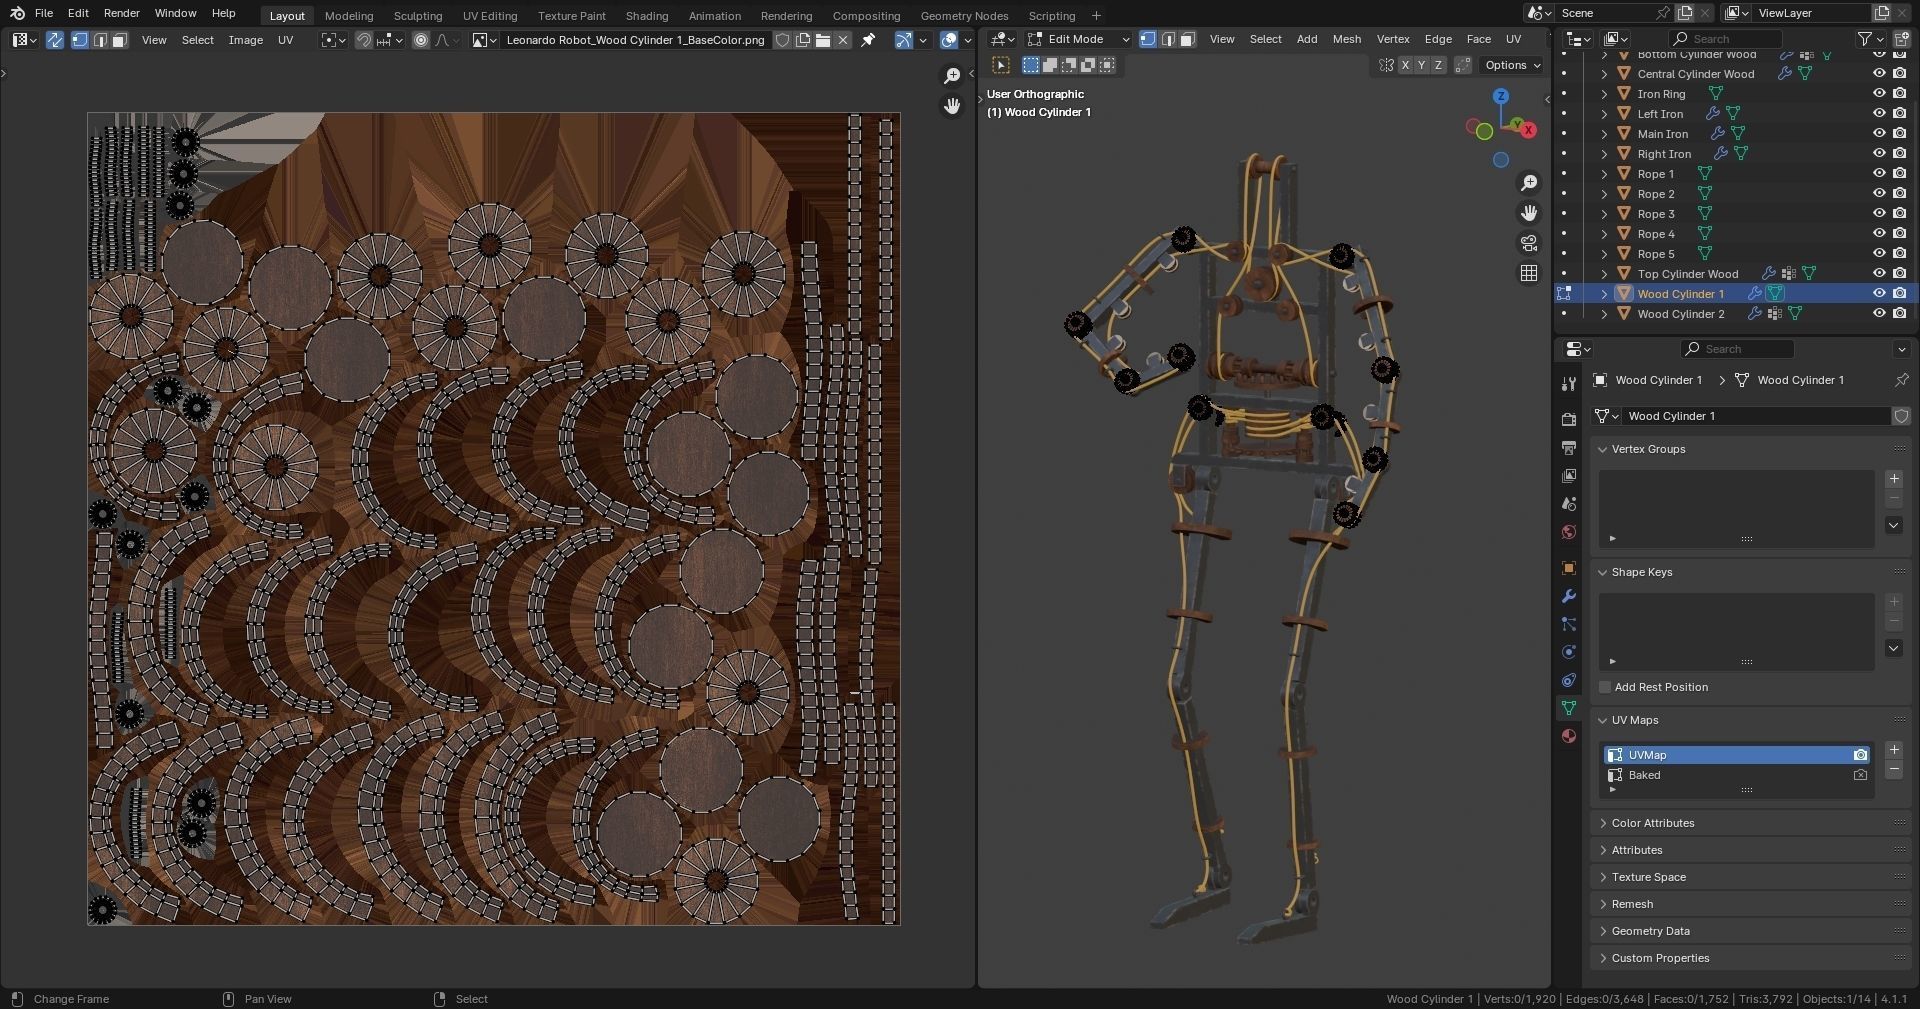Disable Wood Cylinder 2 in renders
Image resolution: width=1920 pixels, height=1009 pixels.
click(1900, 314)
